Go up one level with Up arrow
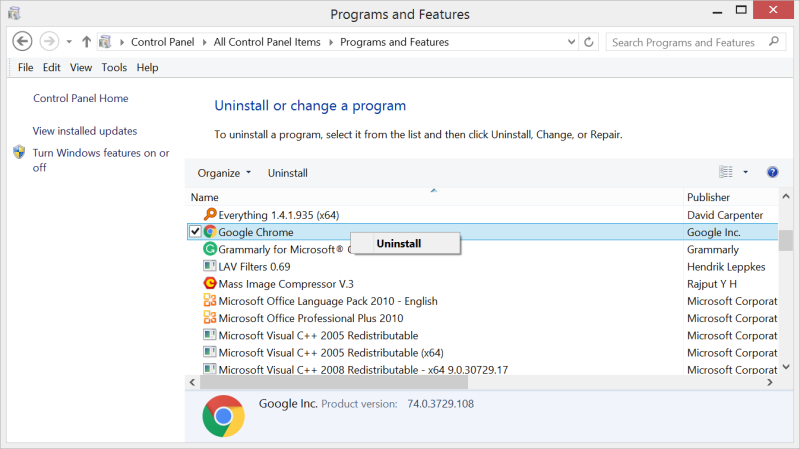 86,42
